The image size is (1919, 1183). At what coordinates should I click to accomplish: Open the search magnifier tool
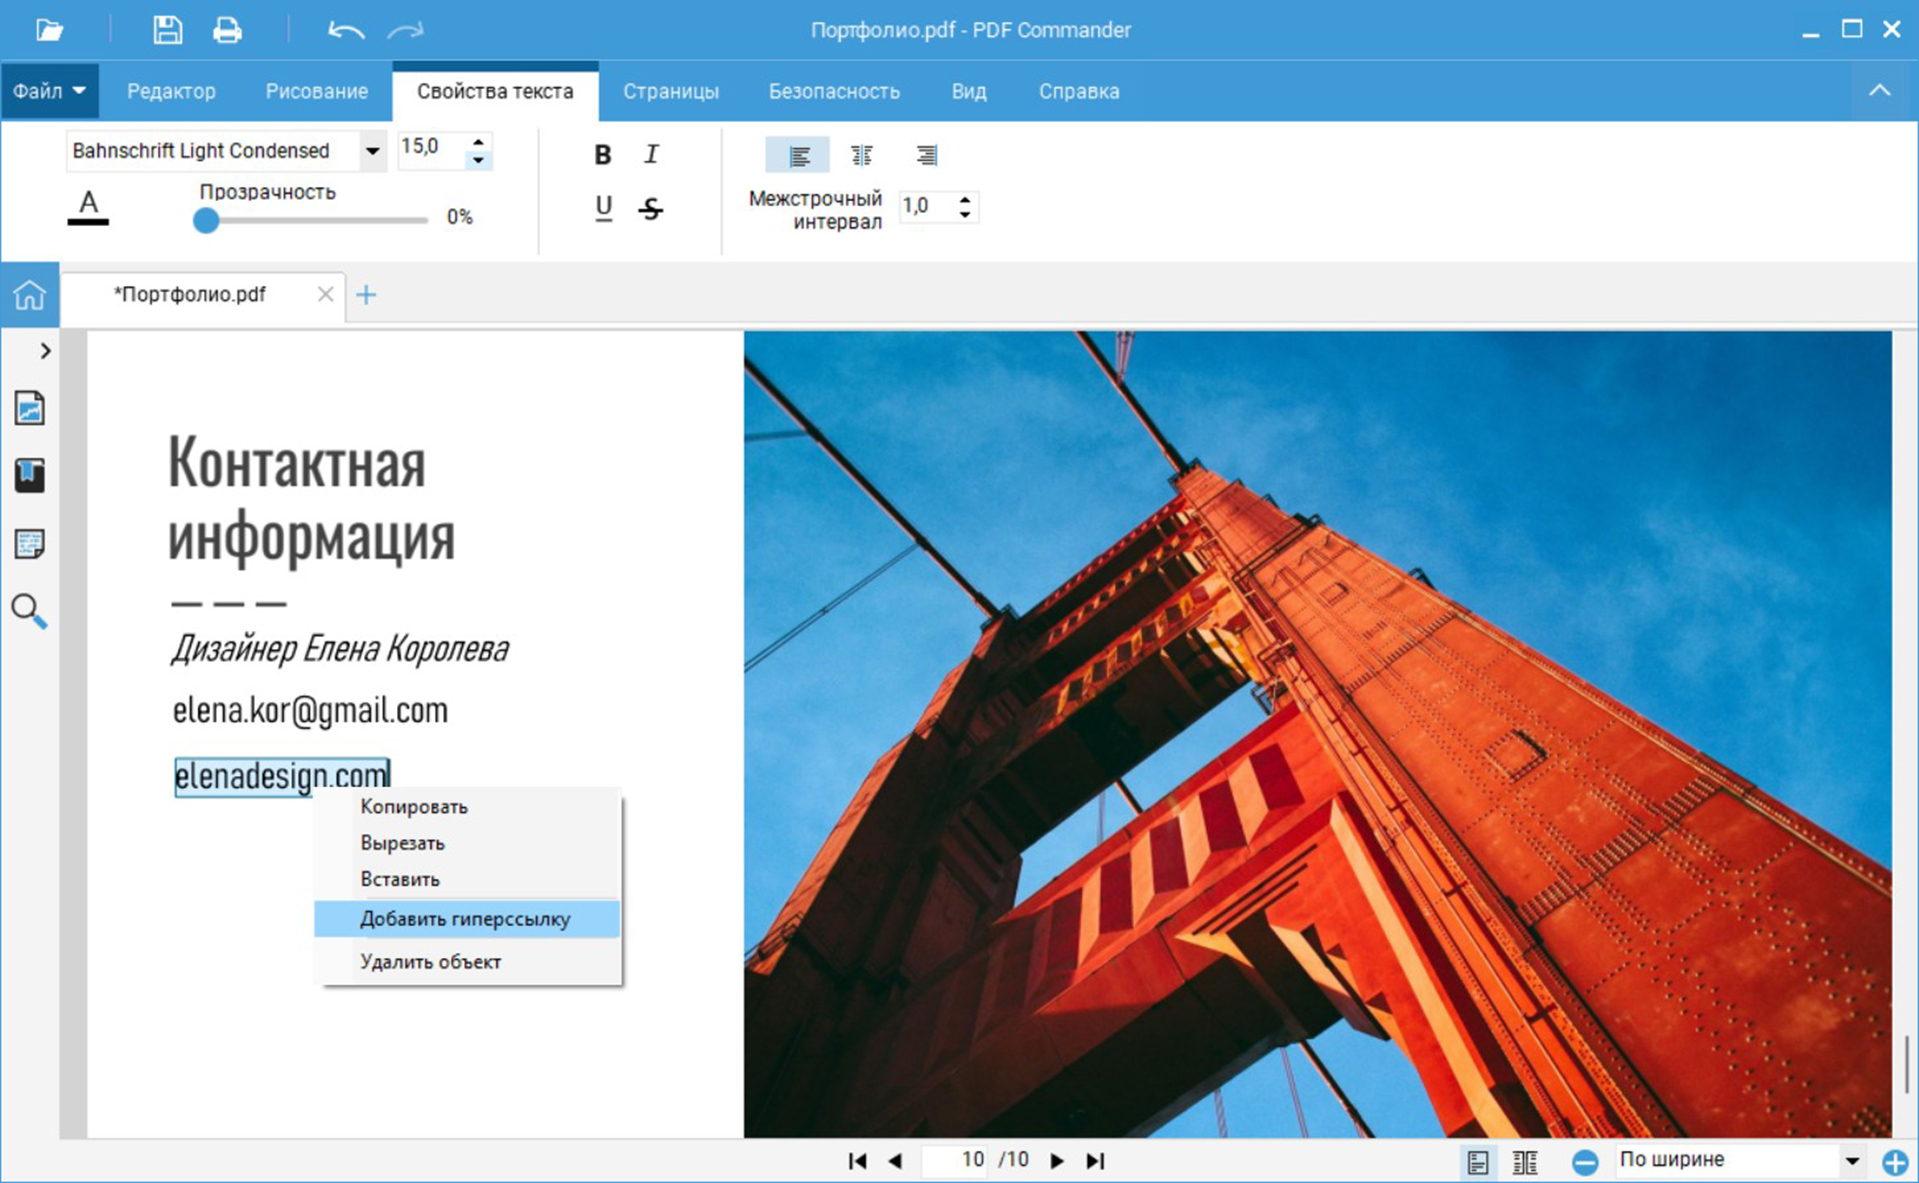[x=29, y=610]
